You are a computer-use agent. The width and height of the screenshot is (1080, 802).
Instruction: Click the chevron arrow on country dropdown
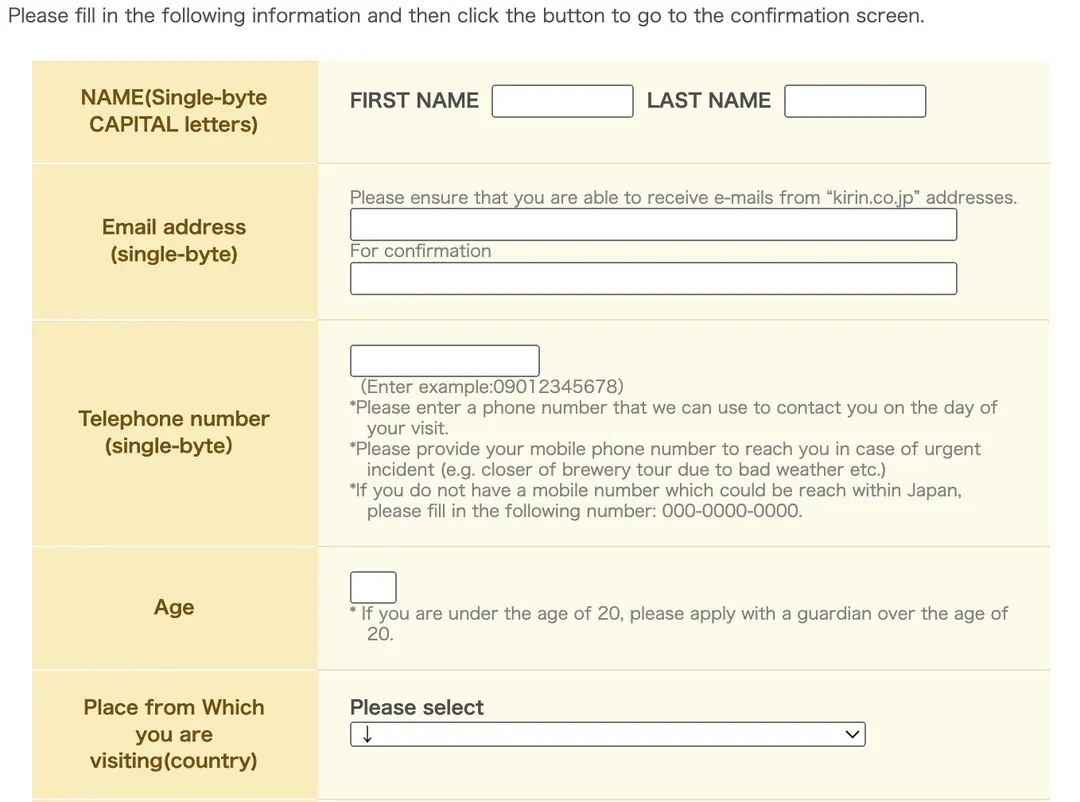coord(852,734)
